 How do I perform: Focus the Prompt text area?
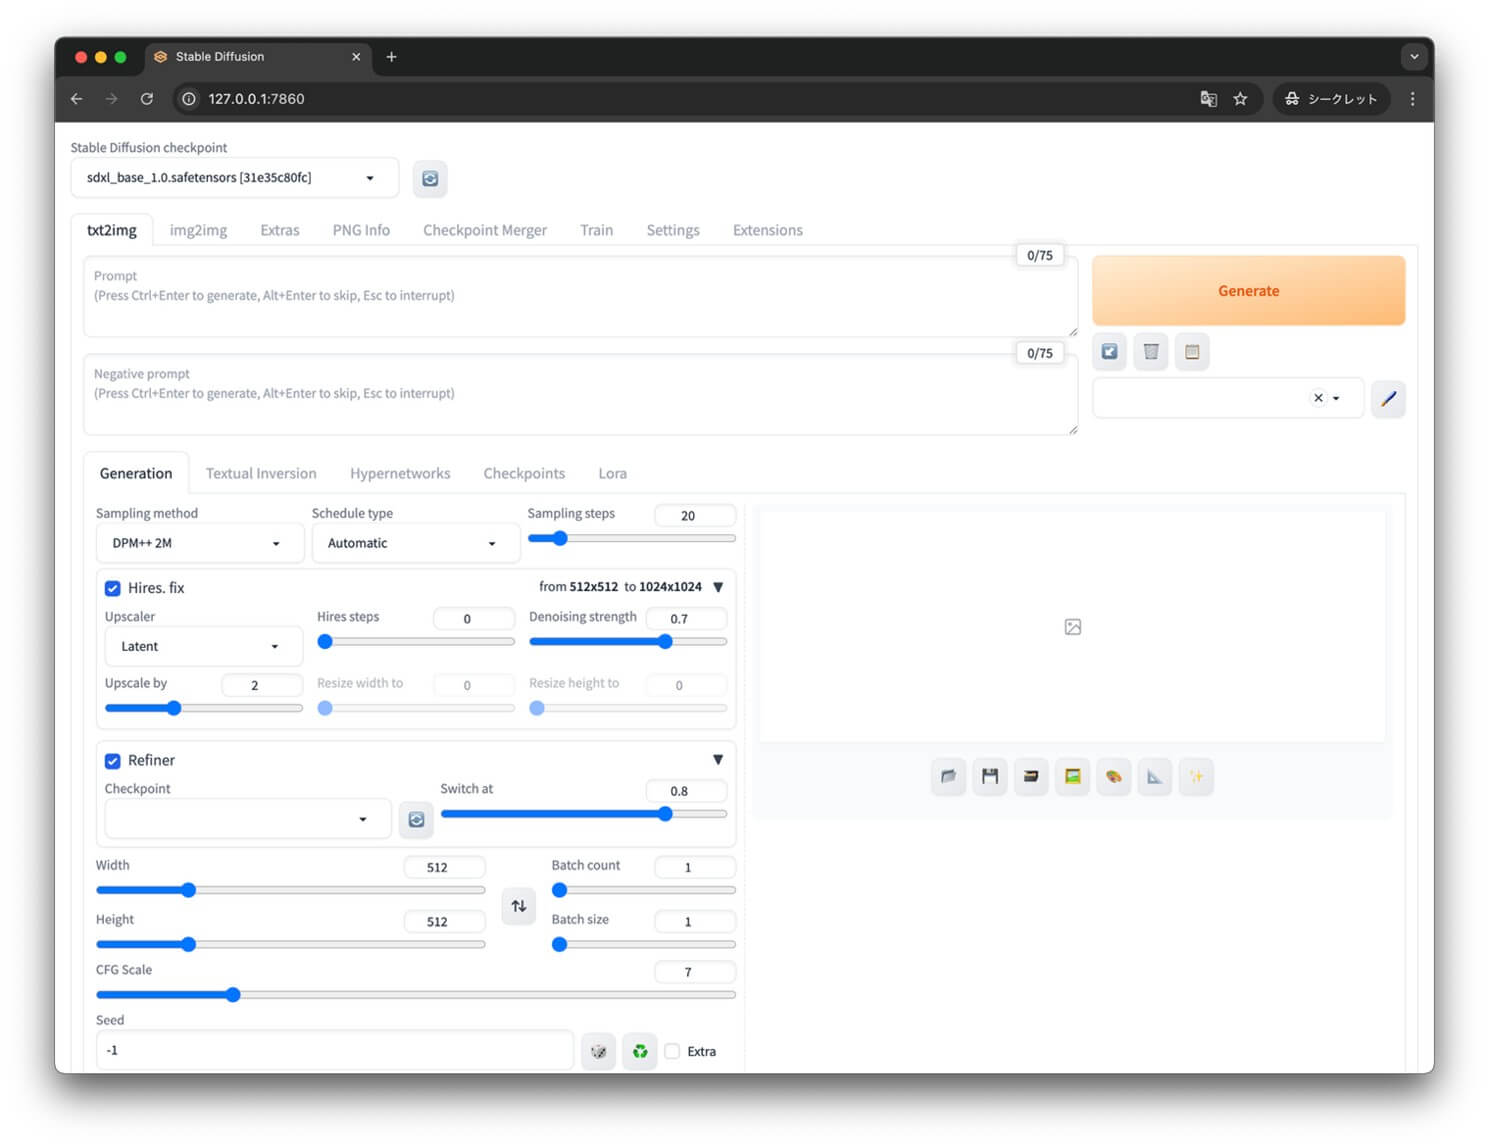(580, 297)
